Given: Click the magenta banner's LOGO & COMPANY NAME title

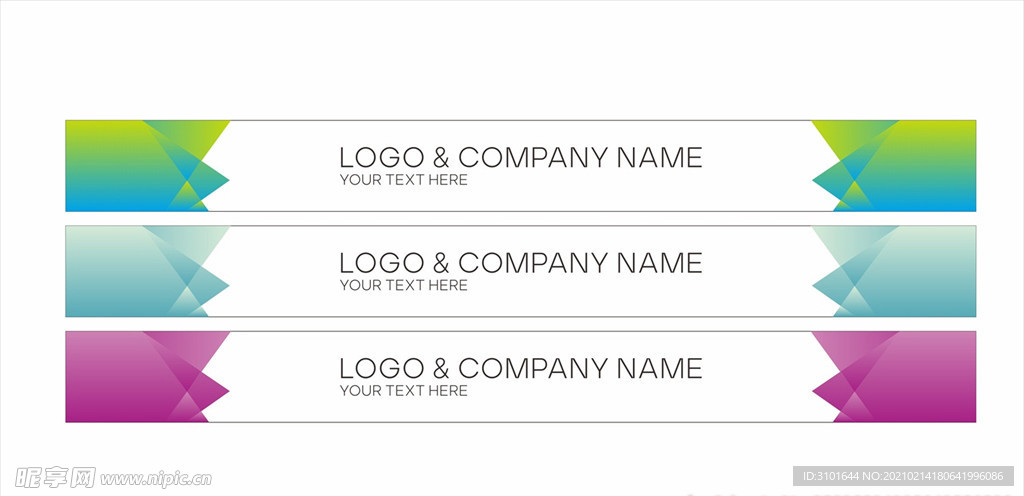Looking at the screenshot, I should point(520,368).
